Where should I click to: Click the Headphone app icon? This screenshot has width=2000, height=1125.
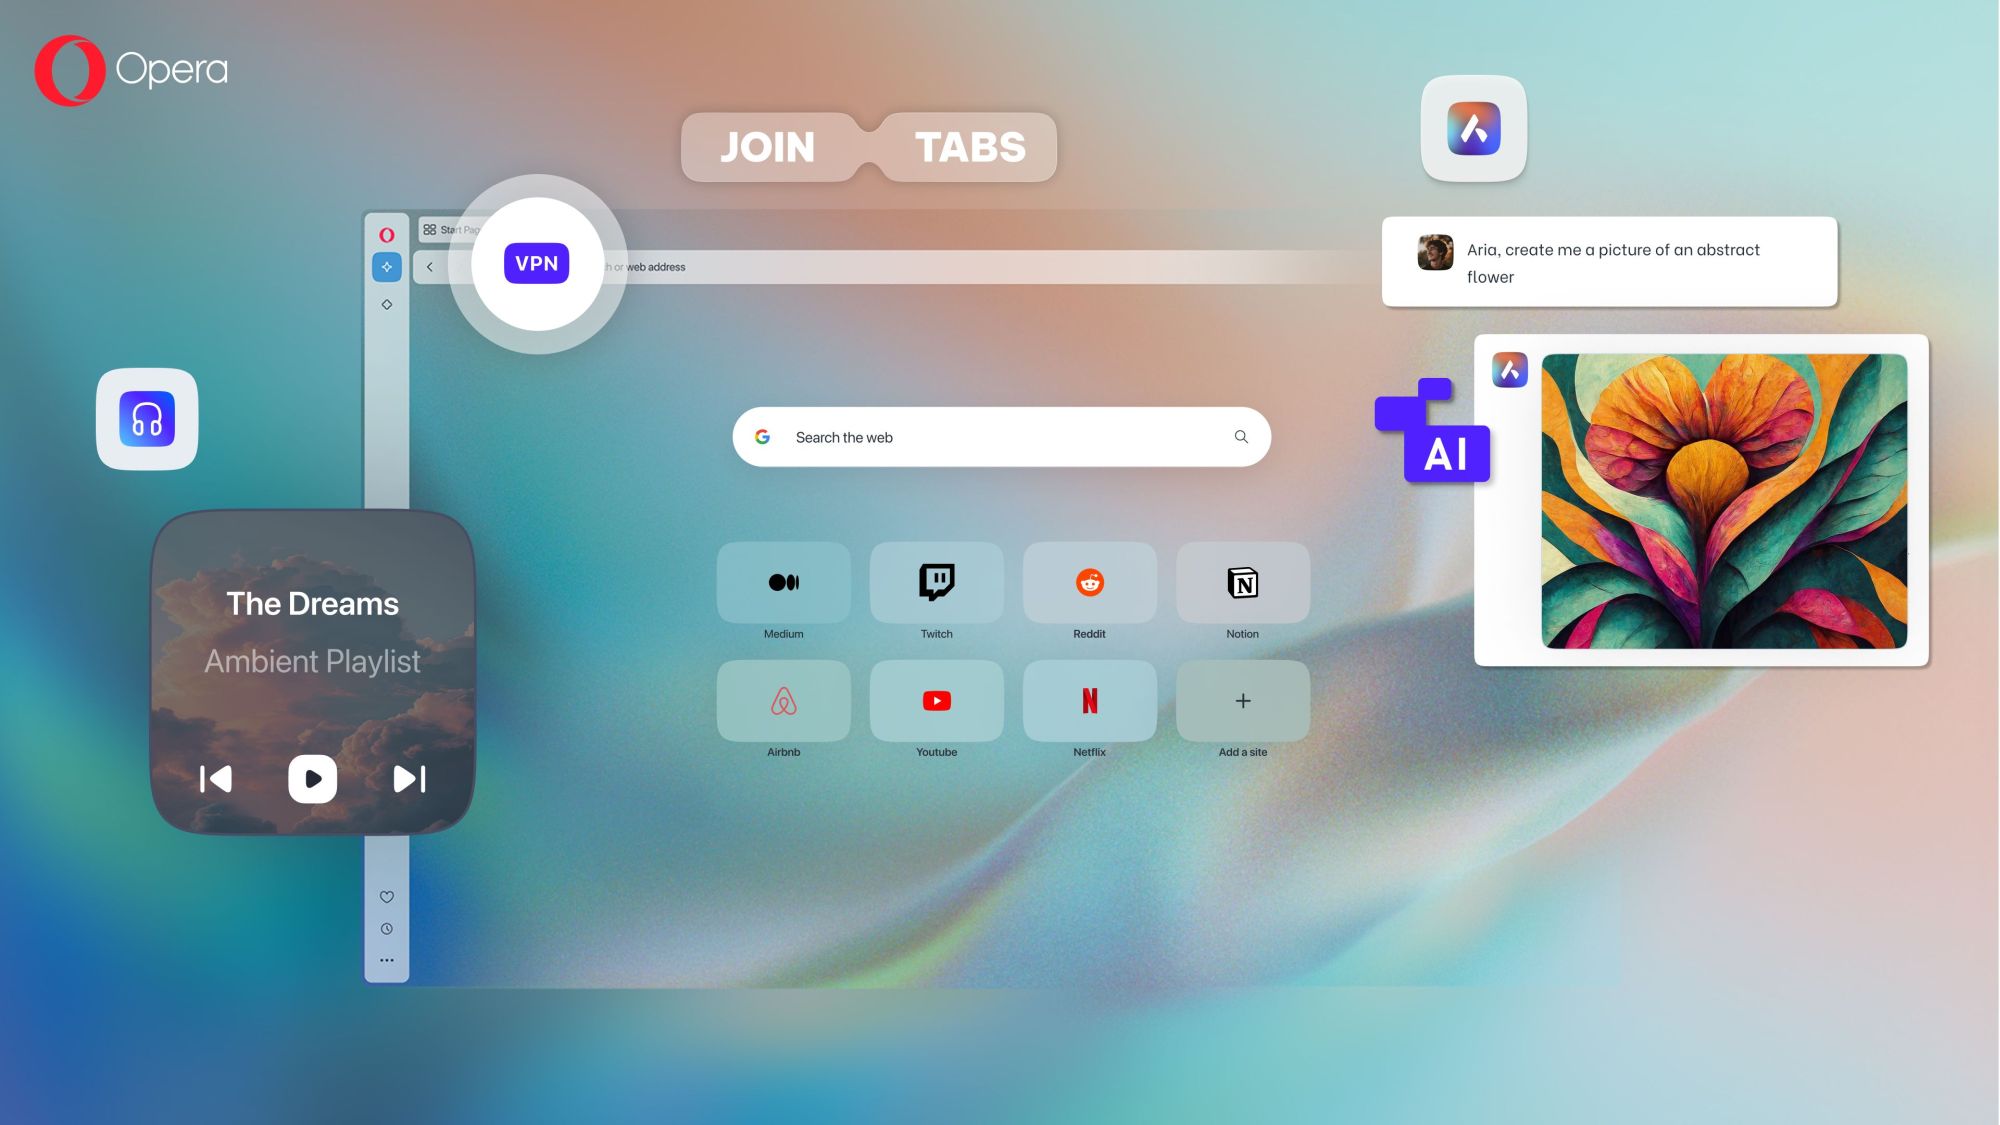pos(147,419)
